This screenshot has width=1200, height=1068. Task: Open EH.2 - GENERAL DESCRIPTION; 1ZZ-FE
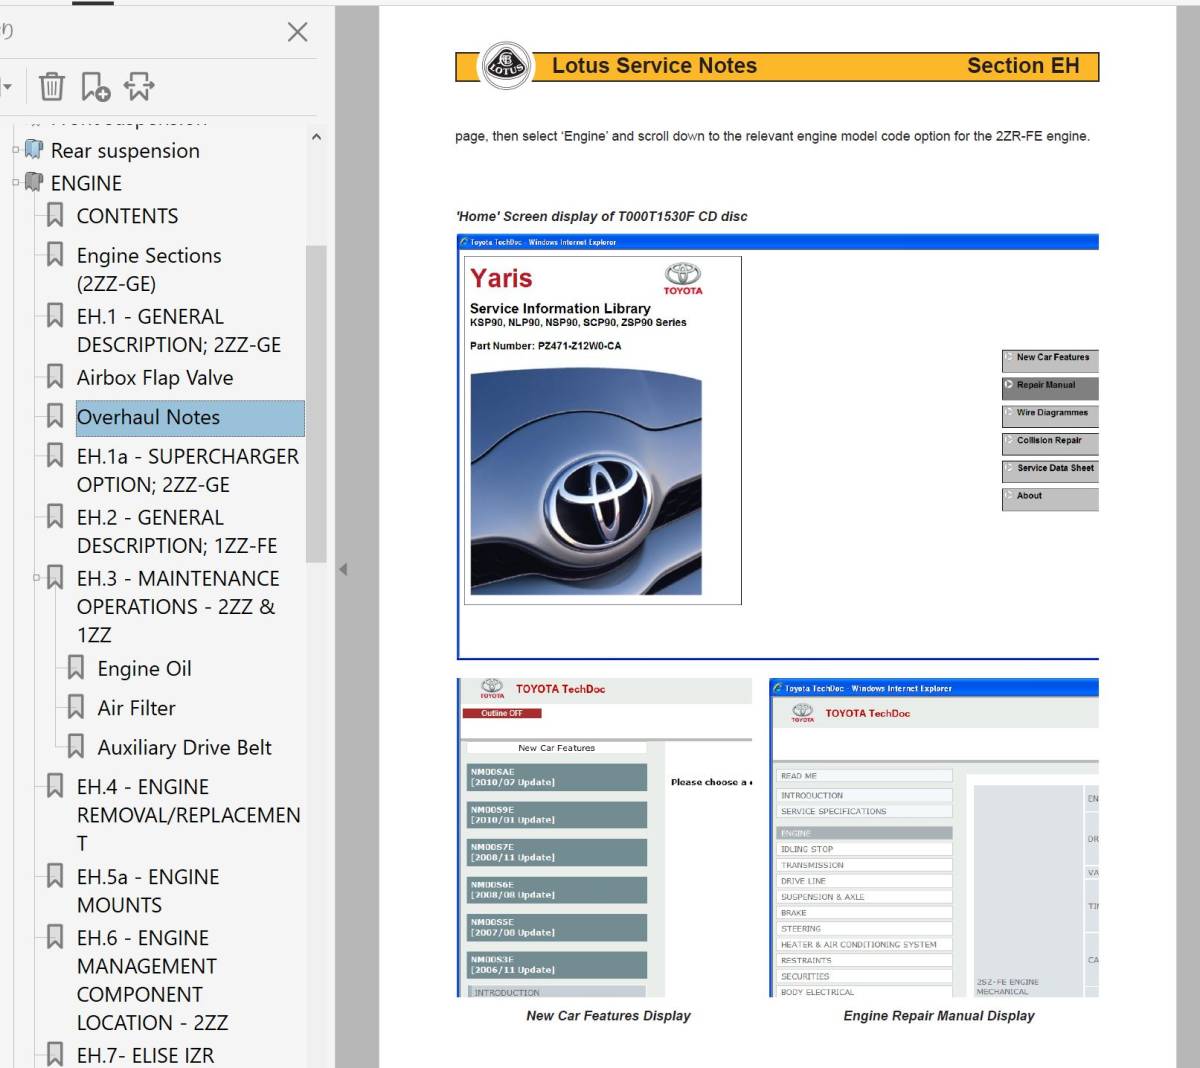click(x=177, y=532)
